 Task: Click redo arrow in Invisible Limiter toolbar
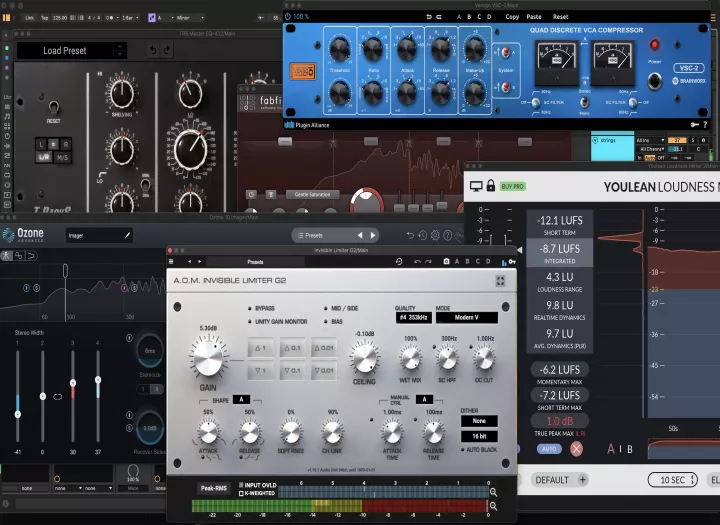tap(428, 262)
